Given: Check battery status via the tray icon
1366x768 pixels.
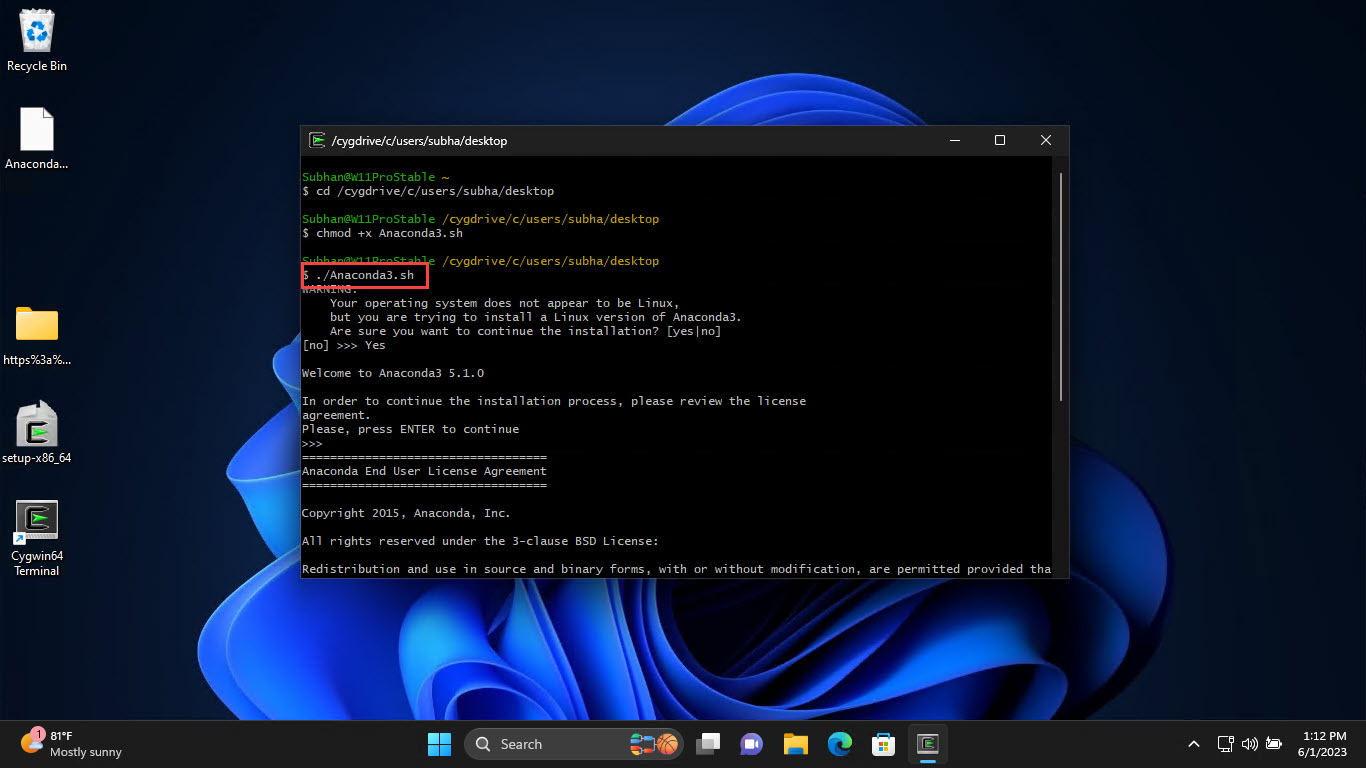Looking at the screenshot, I should click(x=1274, y=744).
